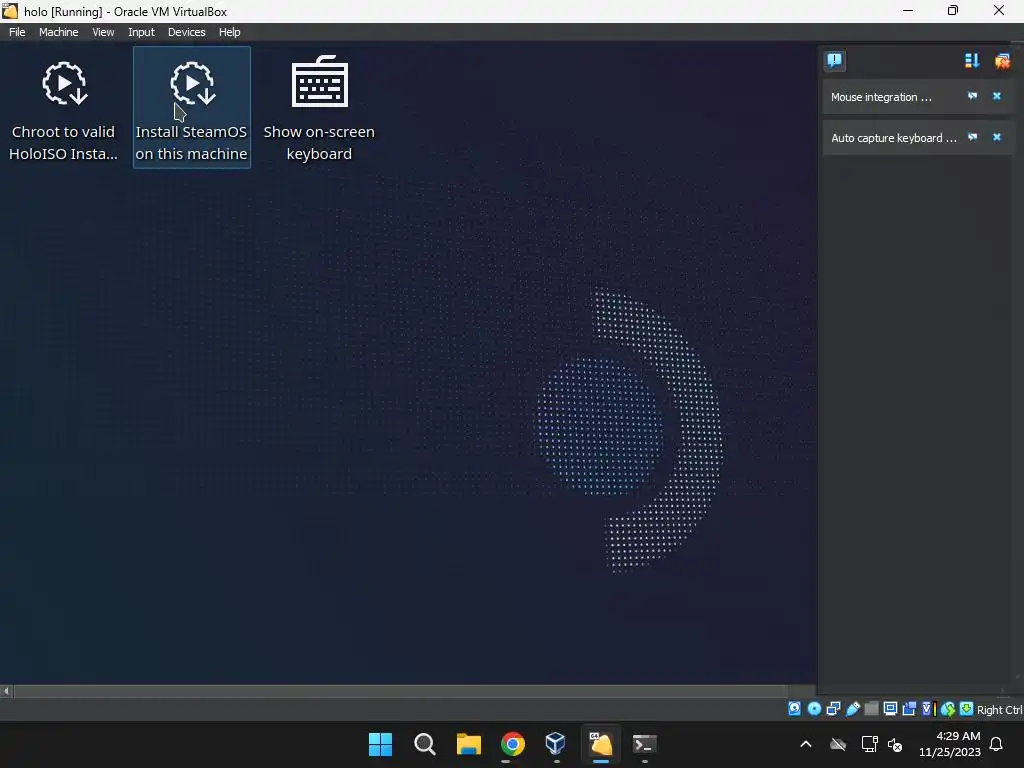The height and width of the screenshot is (768, 1024).
Task: Open the Machine menu
Action: point(58,32)
